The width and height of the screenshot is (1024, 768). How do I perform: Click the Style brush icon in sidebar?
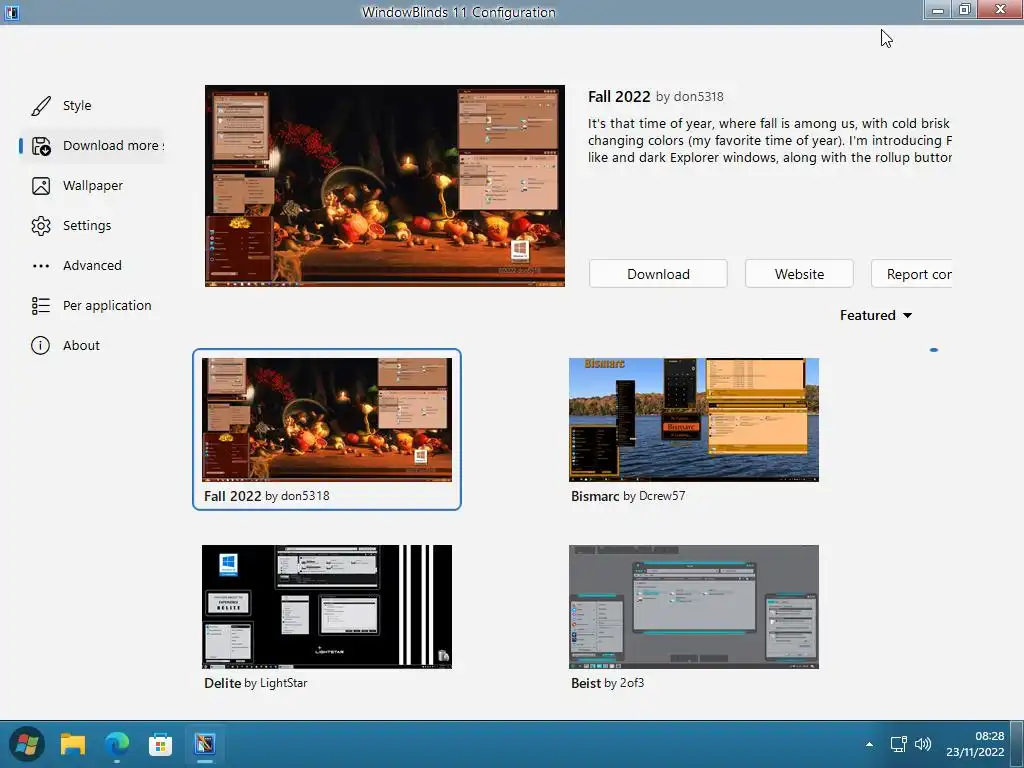(x=40, y=106)
